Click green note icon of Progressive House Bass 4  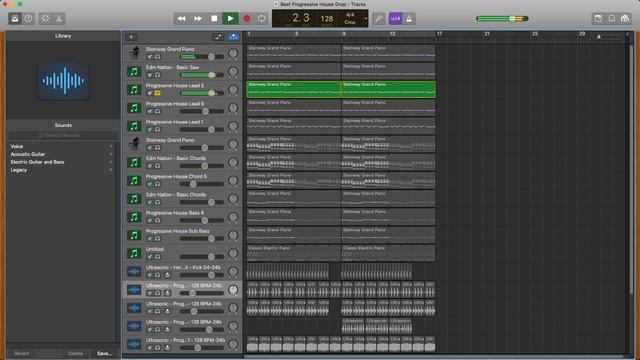pos(134,217)
